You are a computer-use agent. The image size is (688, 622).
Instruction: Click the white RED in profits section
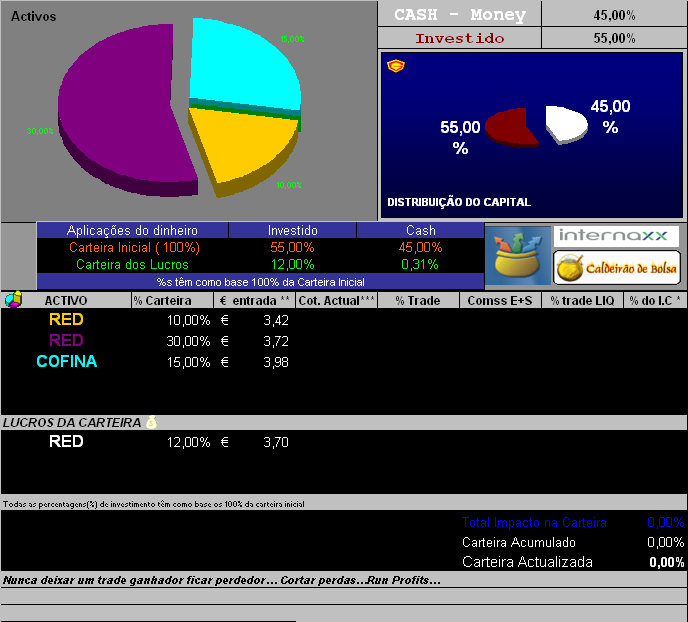click(66, 441)
